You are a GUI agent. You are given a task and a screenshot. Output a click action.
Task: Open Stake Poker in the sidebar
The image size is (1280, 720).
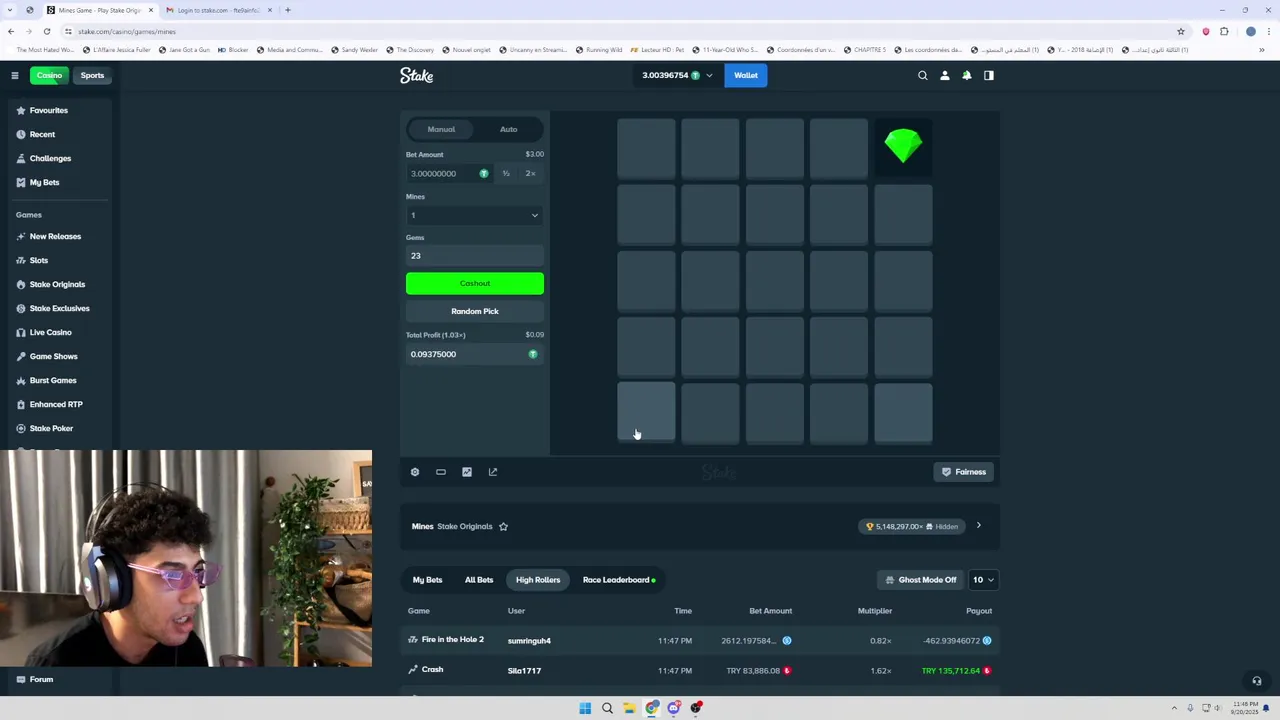[51, 428]
